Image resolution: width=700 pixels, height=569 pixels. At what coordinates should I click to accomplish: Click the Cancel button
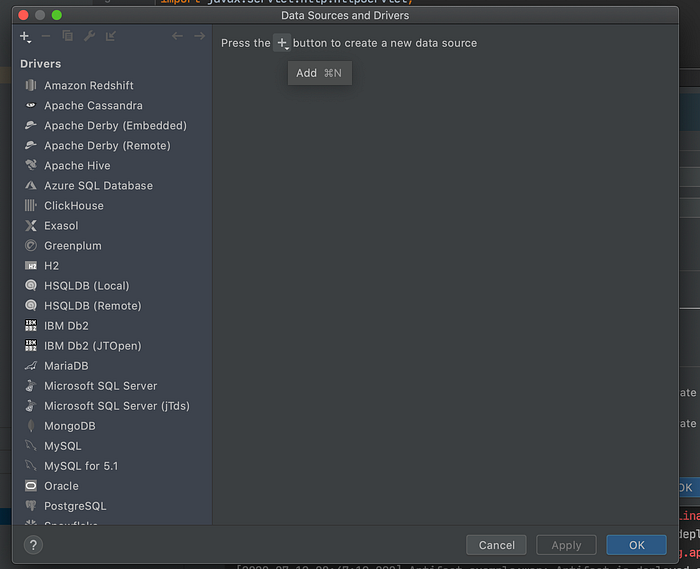496,545
